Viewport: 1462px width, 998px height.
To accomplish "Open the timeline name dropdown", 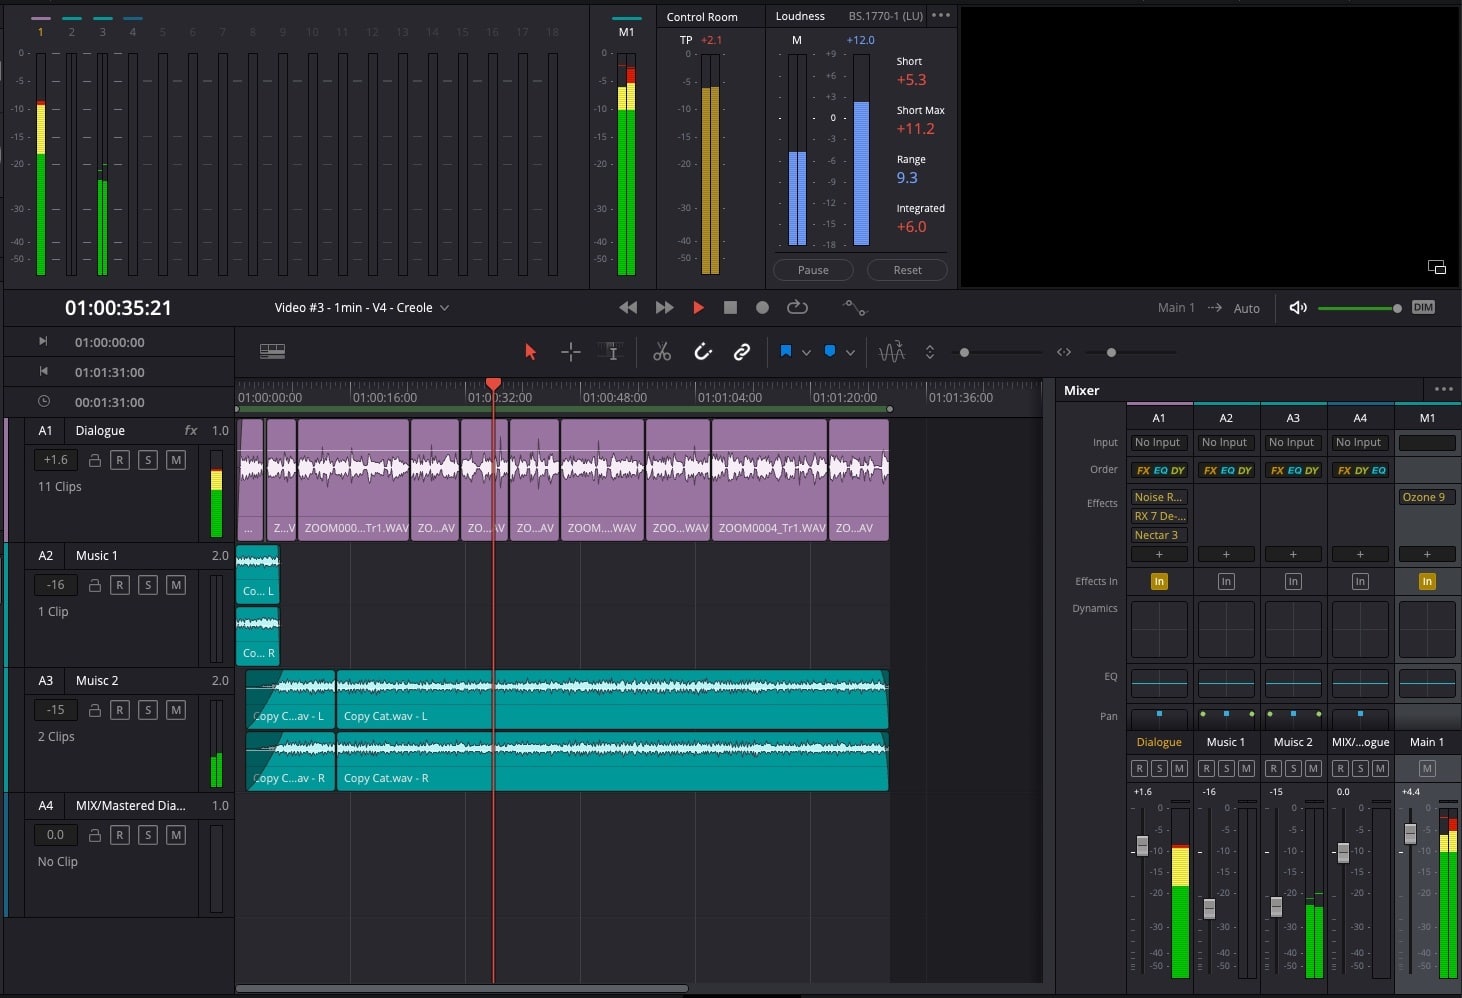I will pos(444,308).
